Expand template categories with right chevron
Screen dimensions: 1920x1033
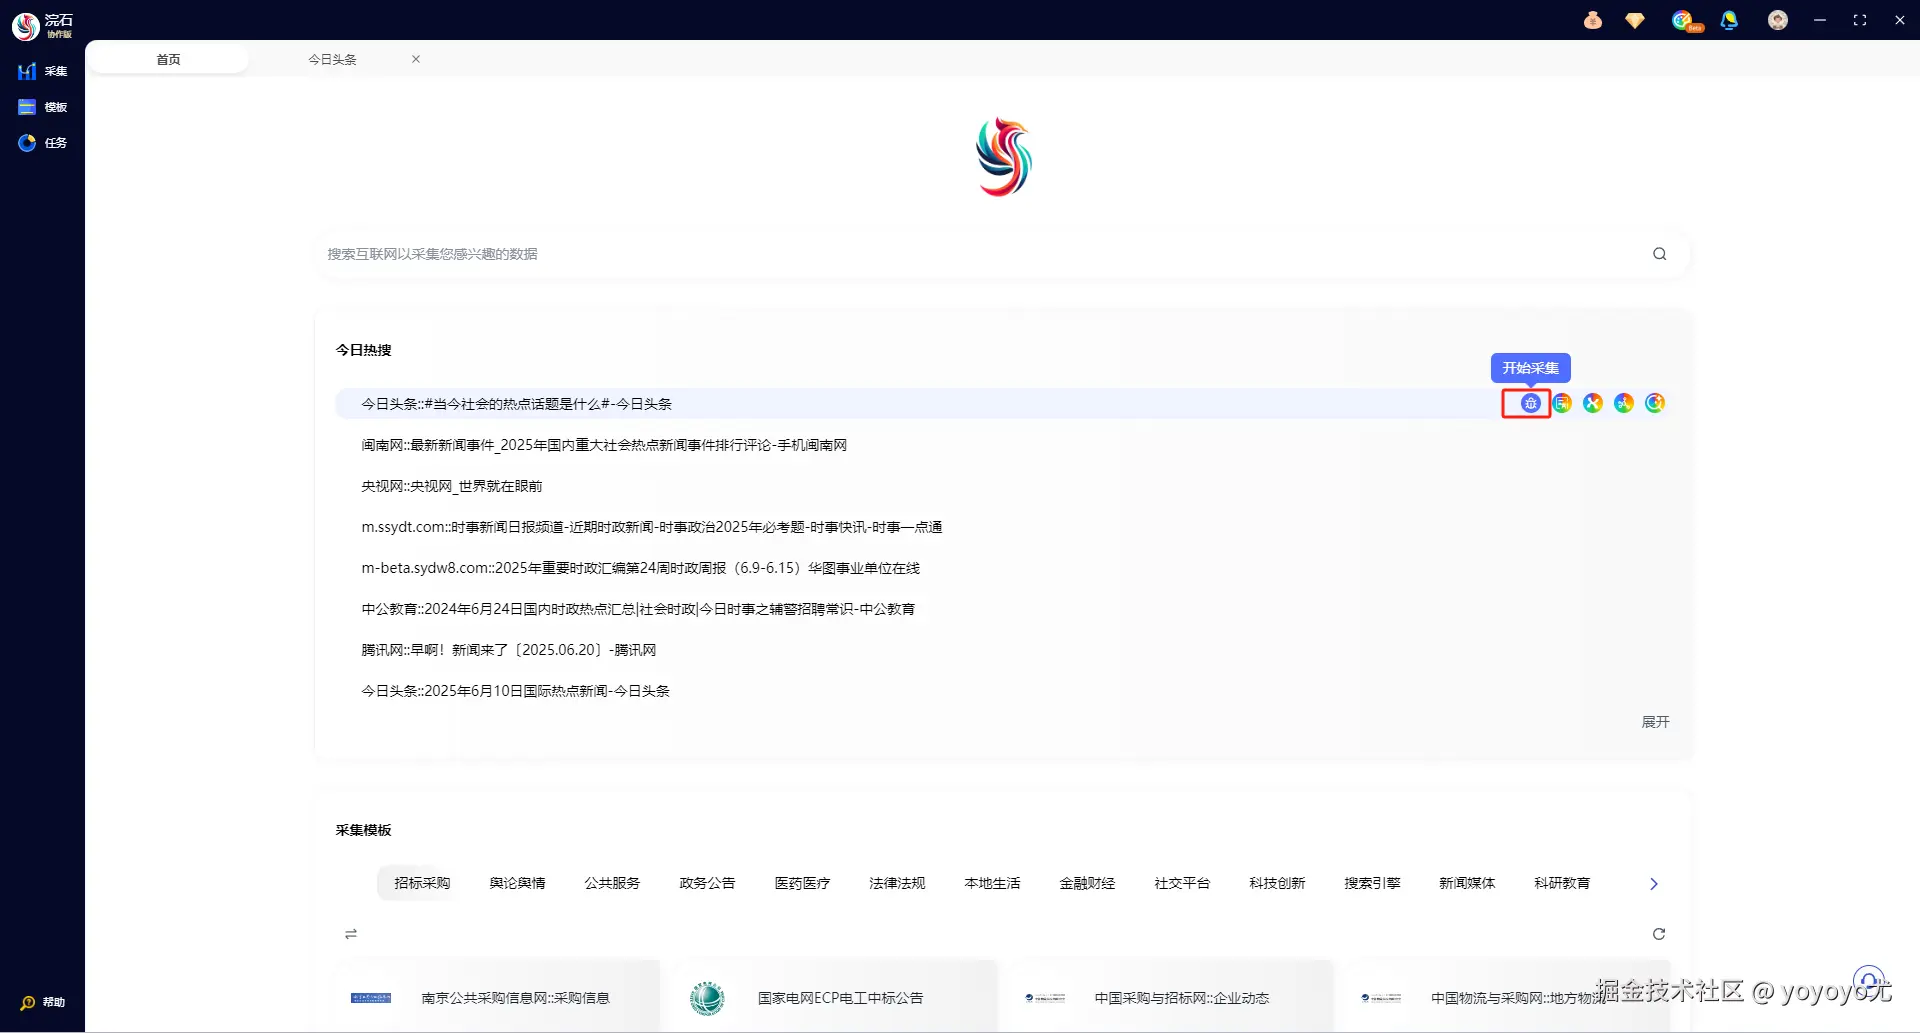pos(1654,884)
